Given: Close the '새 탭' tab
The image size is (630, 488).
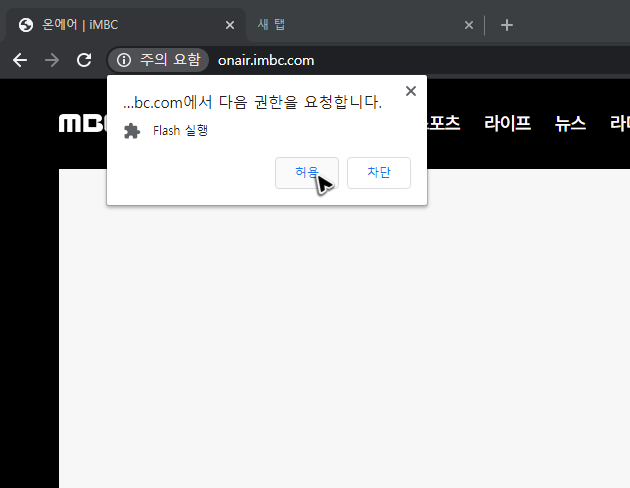Looking at the screenshot, I should tap(468, 25).
